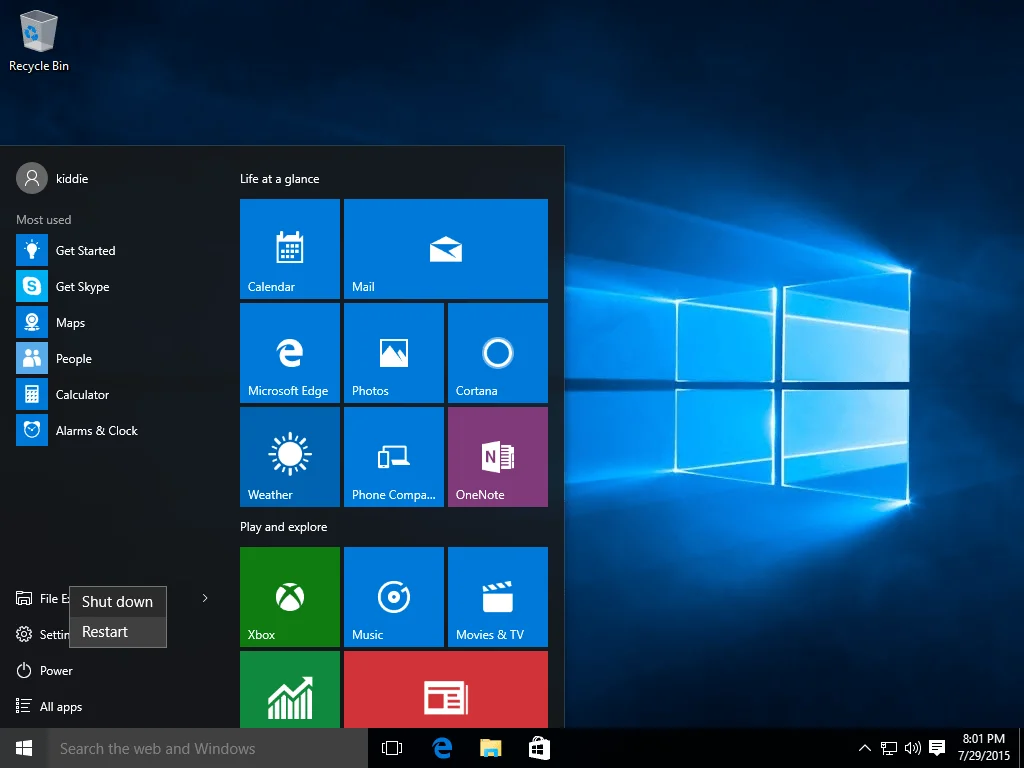Image resolution: width=1024 pixels, height=768 pixels.
Task: Show hidden icons in the system tray
Action: tap(863, 747)
